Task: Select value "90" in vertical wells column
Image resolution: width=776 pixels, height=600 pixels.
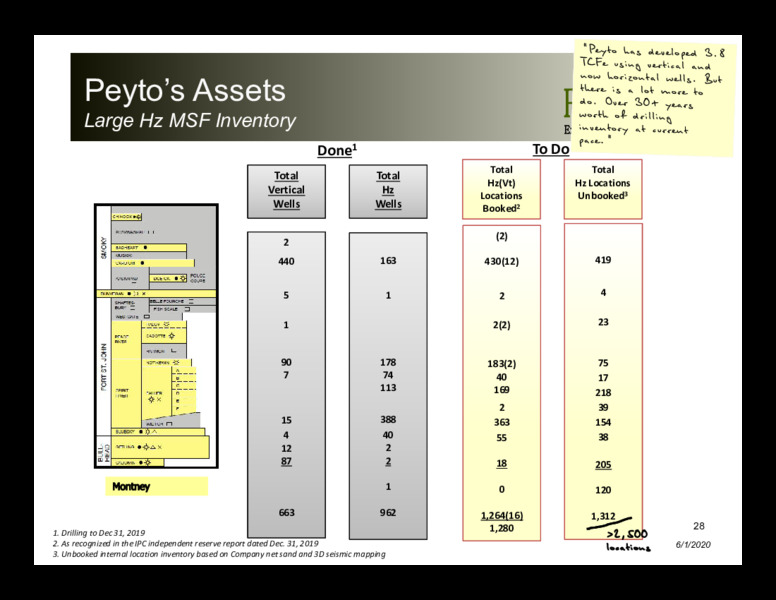Action: [x=287, y=362]
